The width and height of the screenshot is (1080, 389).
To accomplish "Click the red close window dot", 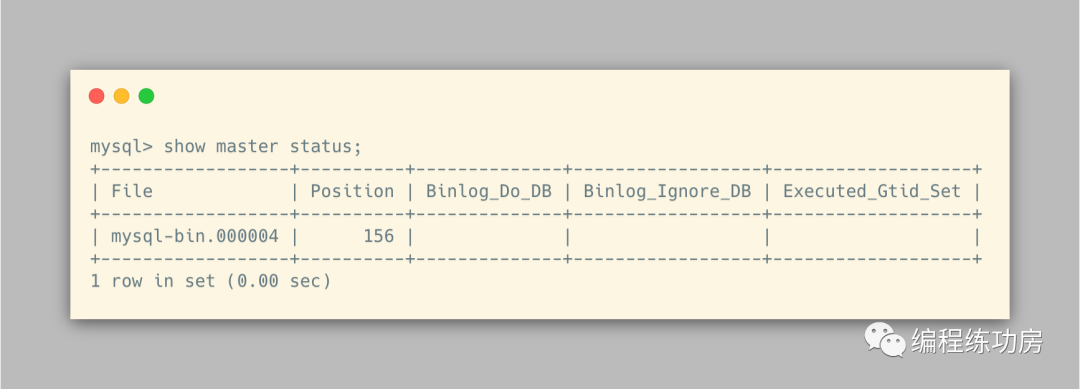I will pos(96,96).
